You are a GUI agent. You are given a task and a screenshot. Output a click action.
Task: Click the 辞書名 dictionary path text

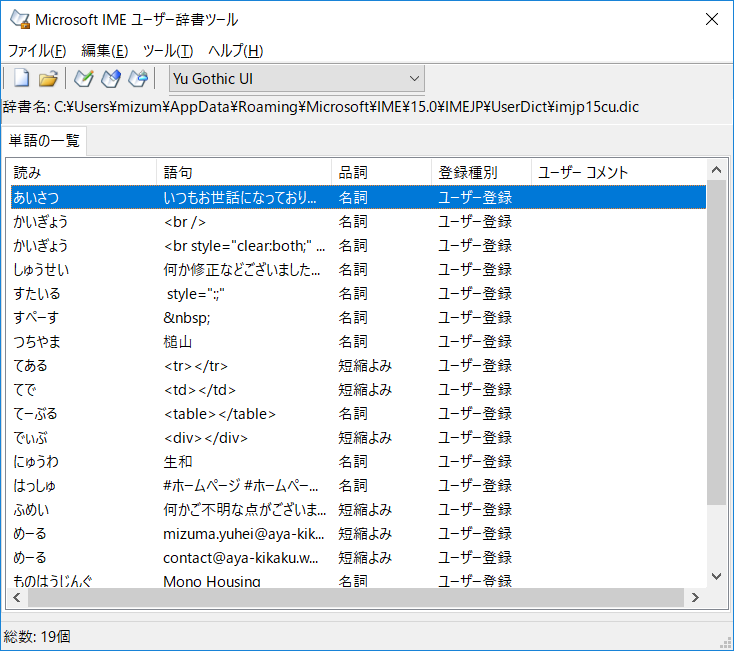click(321, 107)
